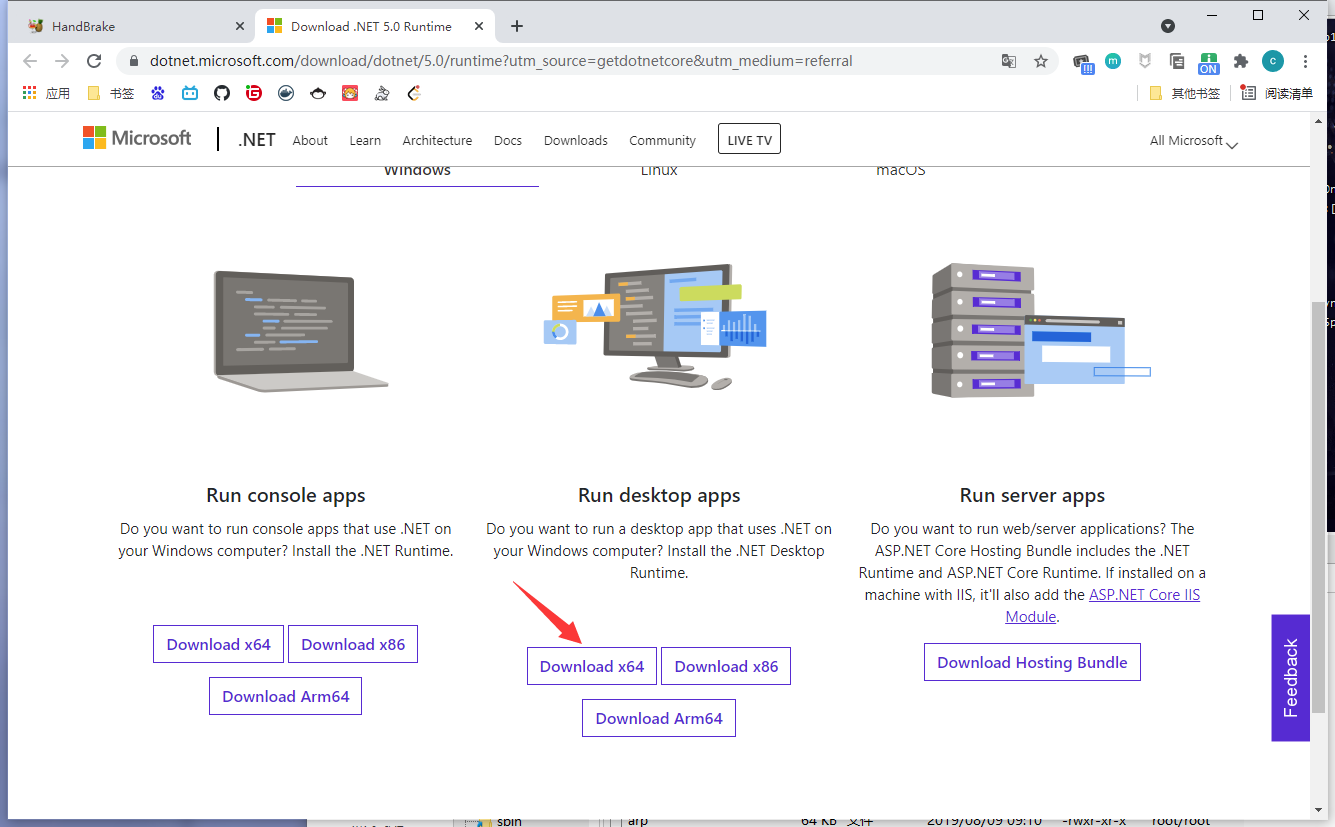Toggle the extension showing ON badge

pos(1209,62)
